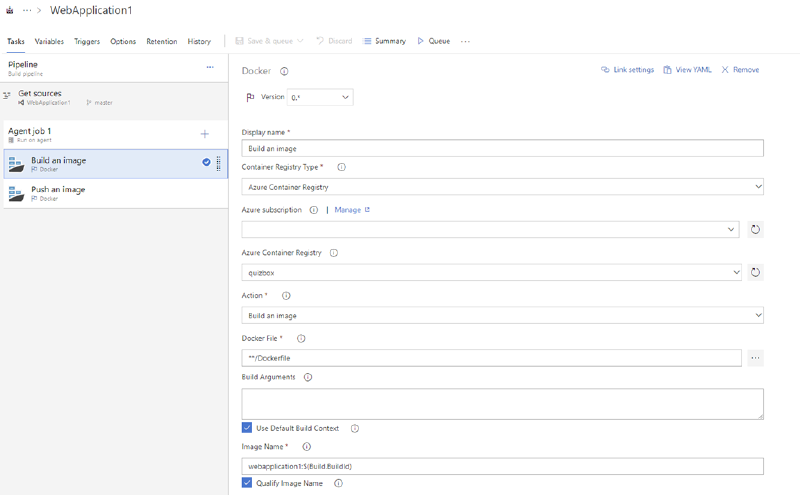This screenshot has width=800, height=495.
Task: Open the Pipeline more options ellipsis
Action: pos(210,67)
